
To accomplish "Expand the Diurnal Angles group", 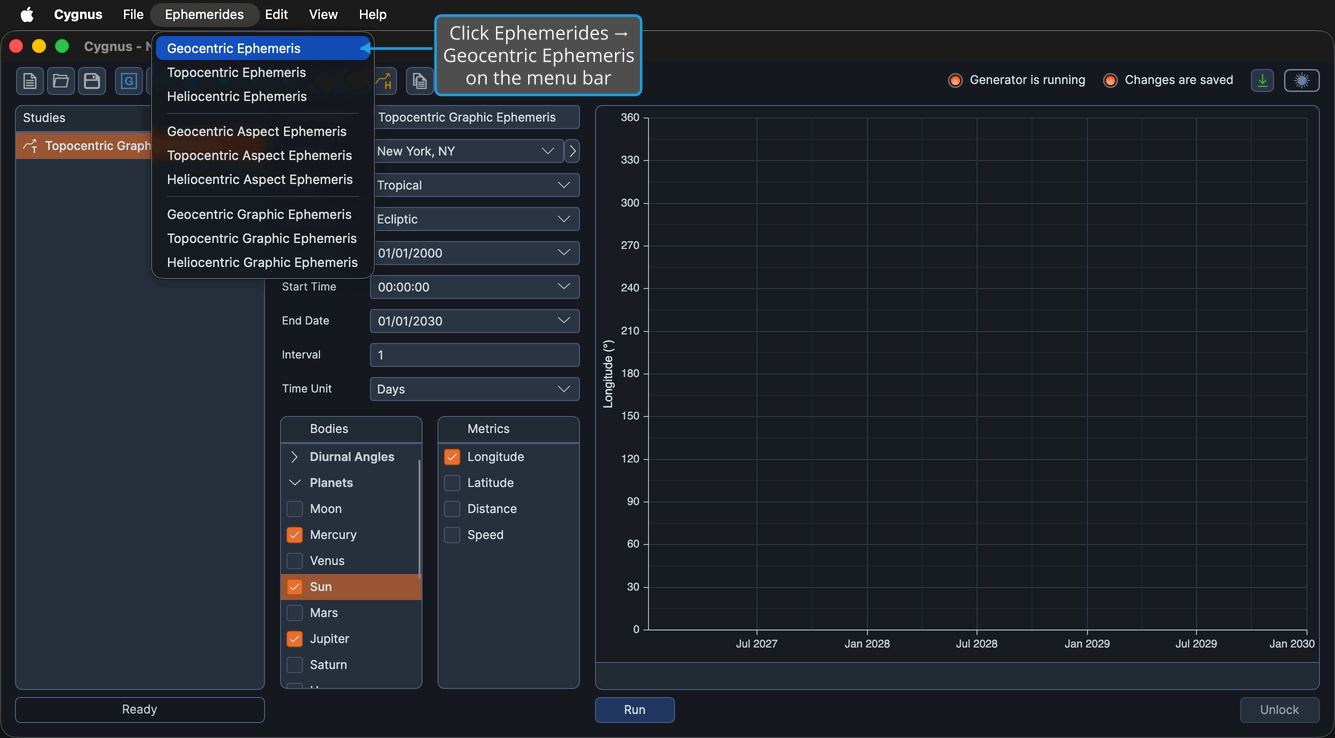I will (295, 457).
